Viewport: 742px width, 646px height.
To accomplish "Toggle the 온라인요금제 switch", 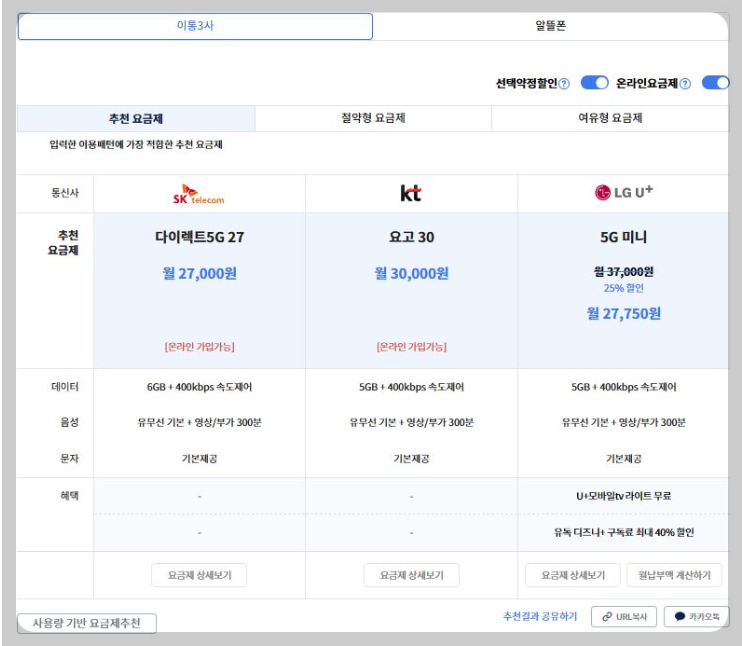I will pos(715,83).
